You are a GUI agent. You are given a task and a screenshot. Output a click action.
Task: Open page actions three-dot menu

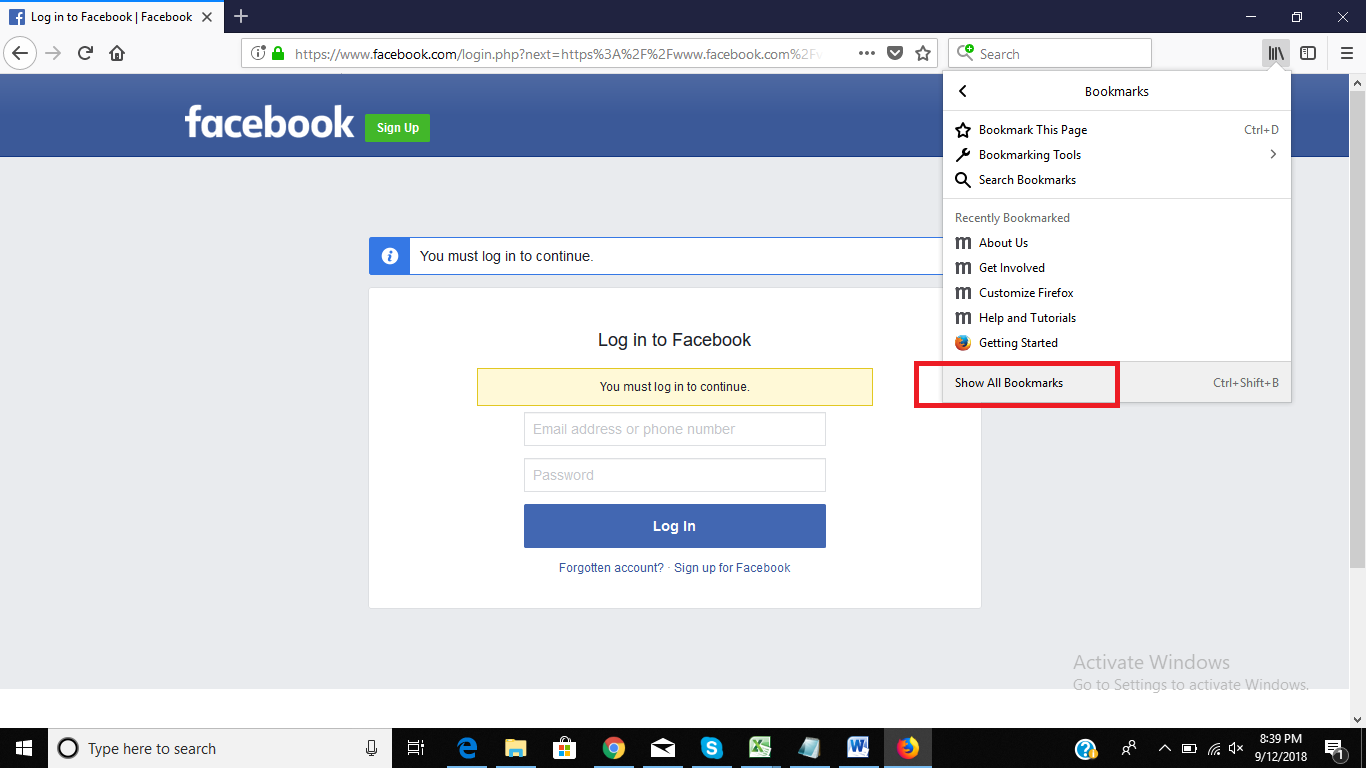click(867, 53)
